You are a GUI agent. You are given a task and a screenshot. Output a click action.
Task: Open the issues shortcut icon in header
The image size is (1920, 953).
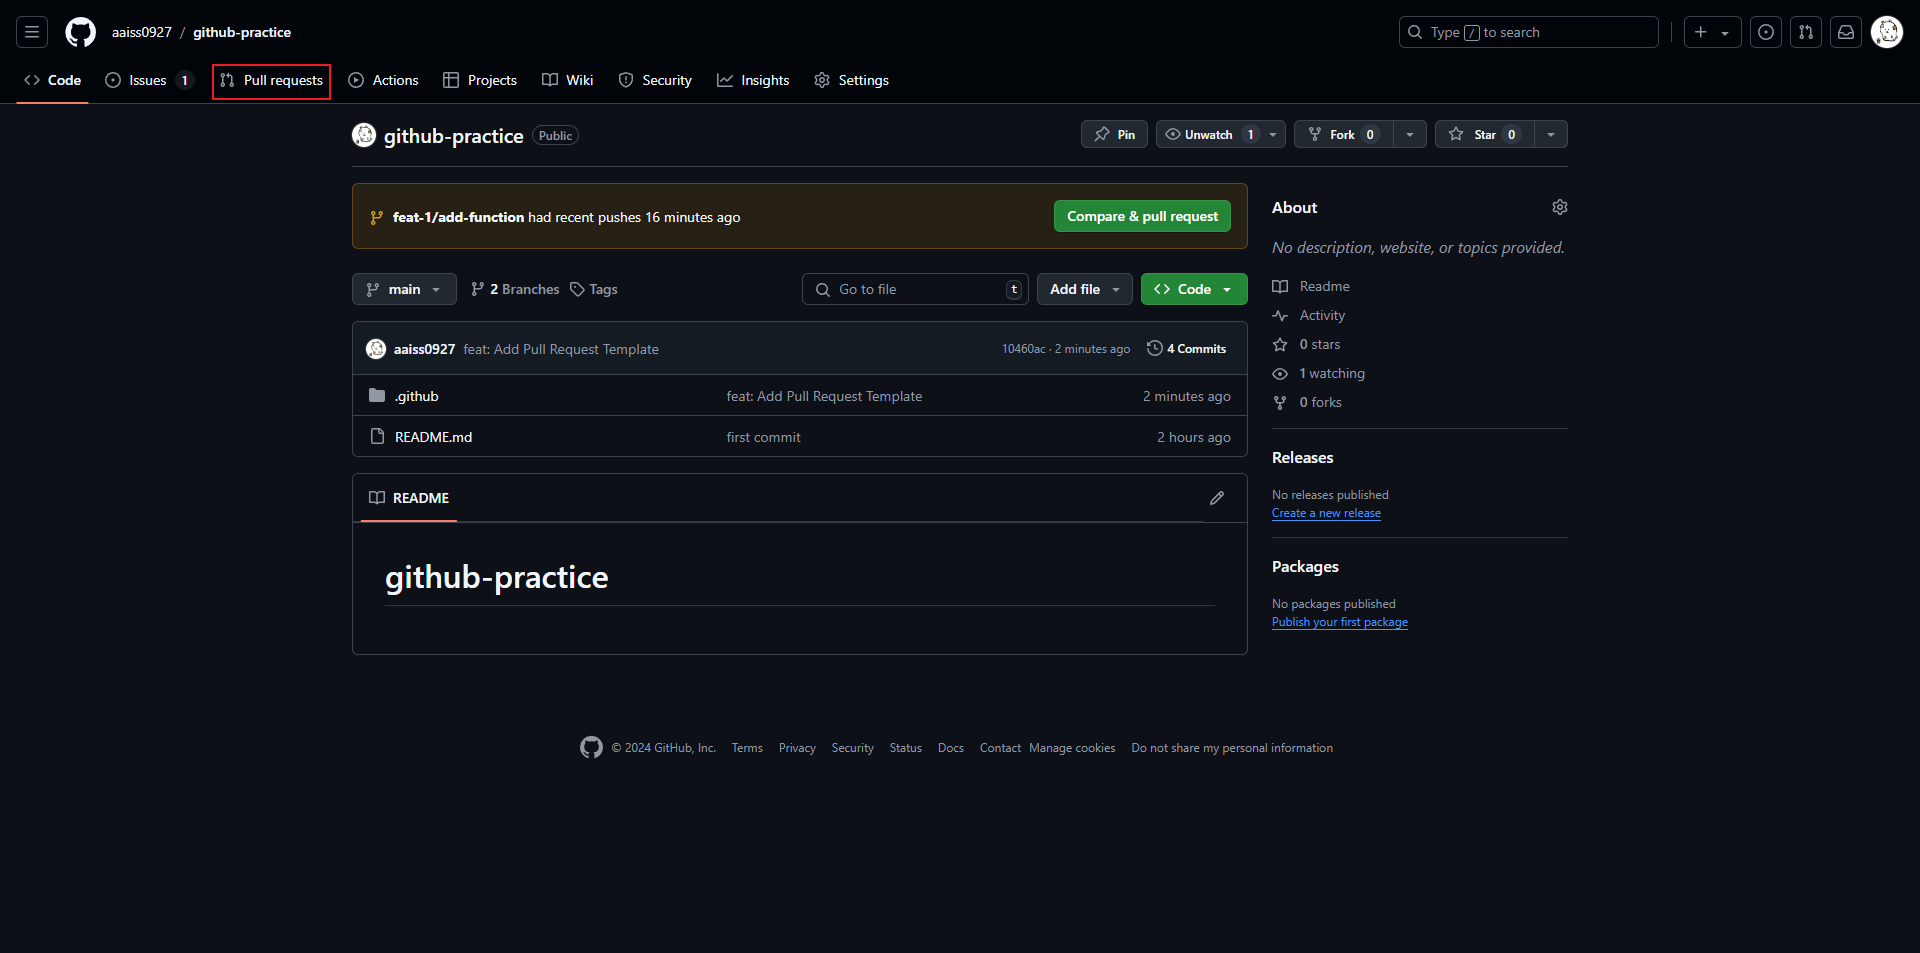point(1766,32)
